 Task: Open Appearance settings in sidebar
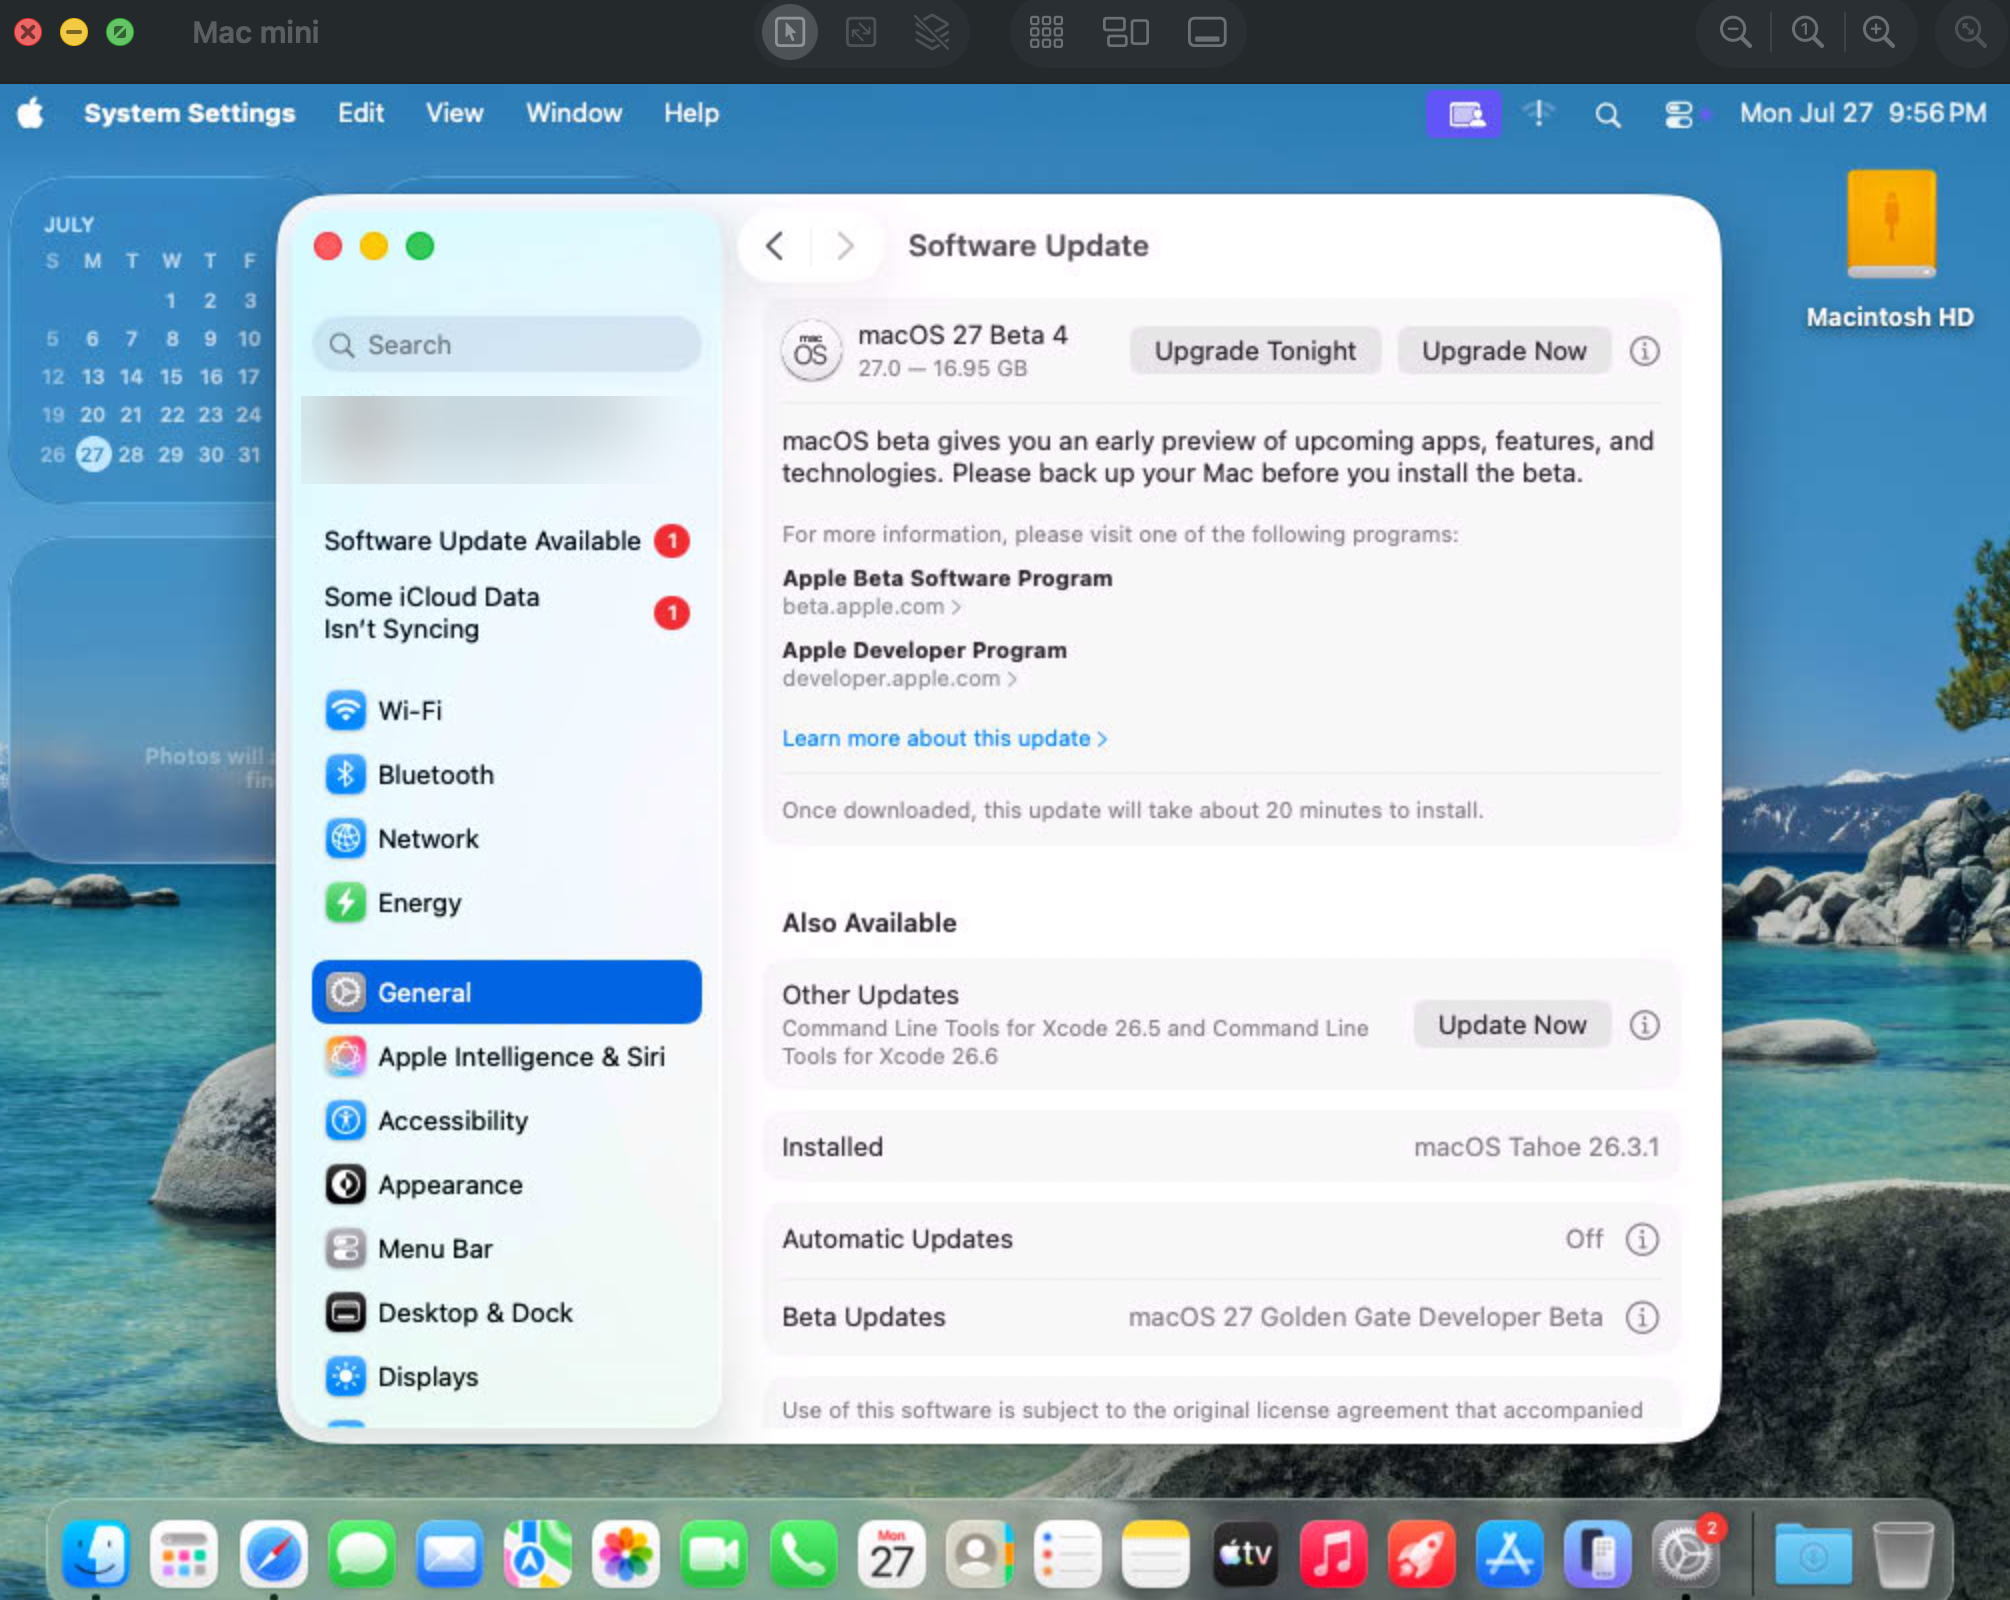506,1185
